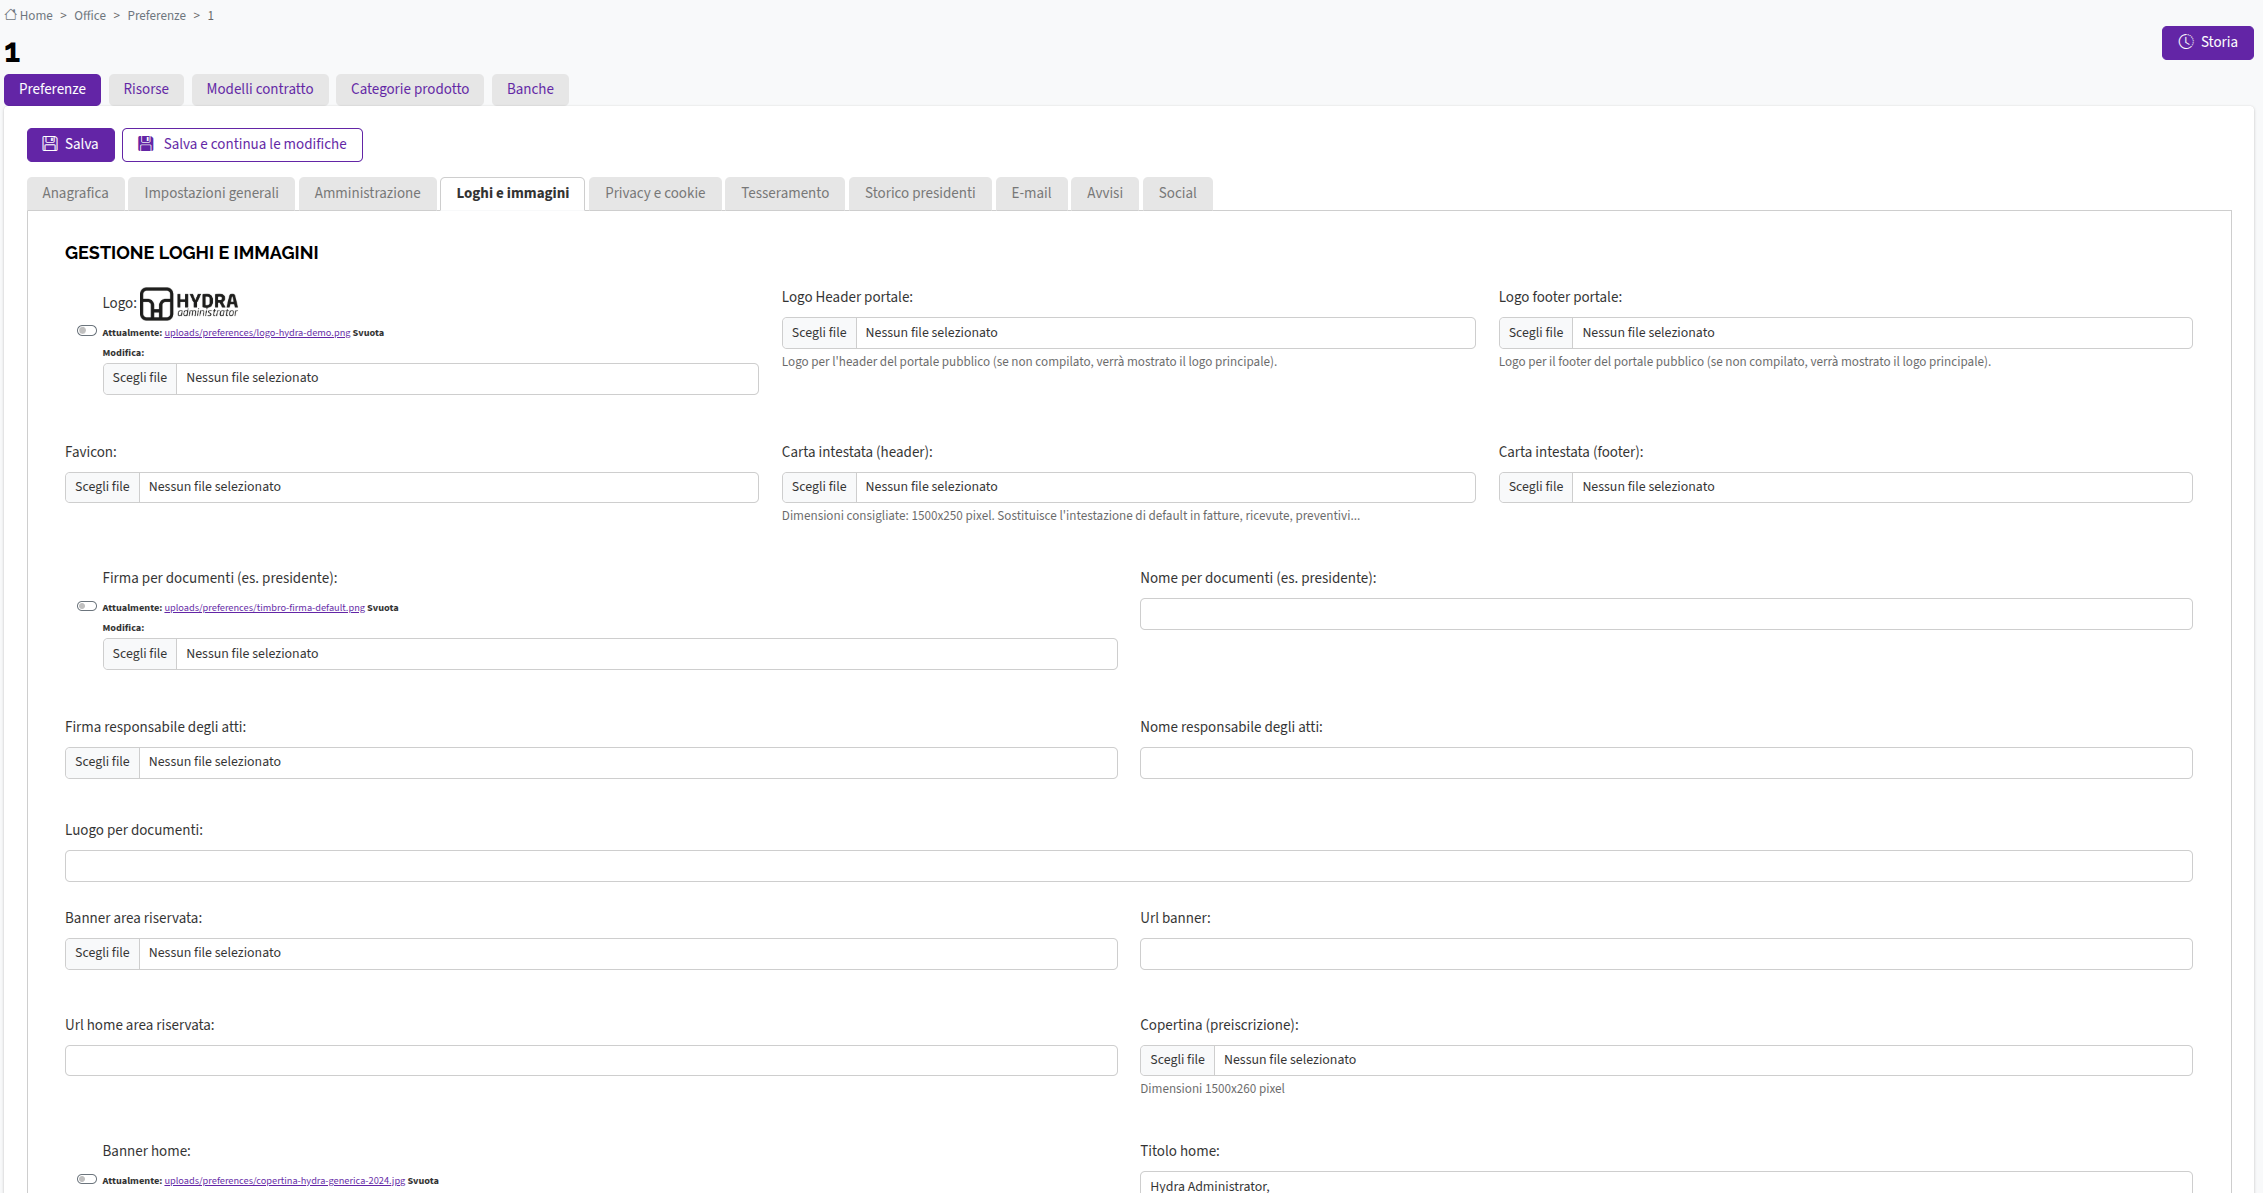This screenshot has width=2263, height=1193.
Task: Click the Hydra administrator logo image
Action: (x=189, y=303)
